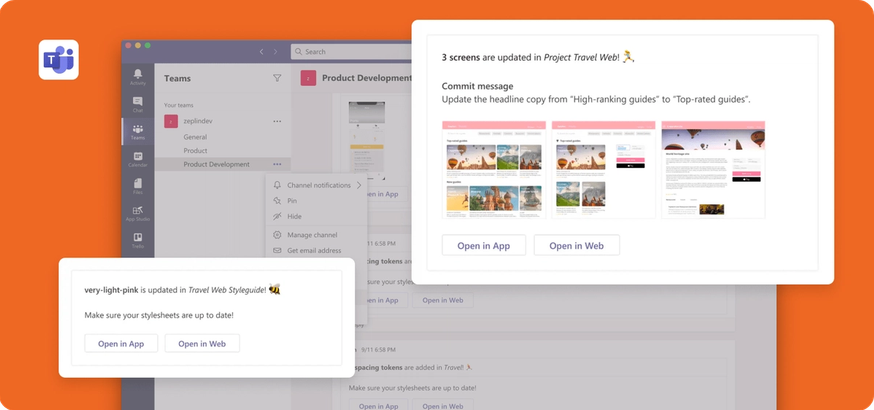Click the 'very-light-pink' color name text
This screenshot has width=874, height=410.
(x=111, y=290)
